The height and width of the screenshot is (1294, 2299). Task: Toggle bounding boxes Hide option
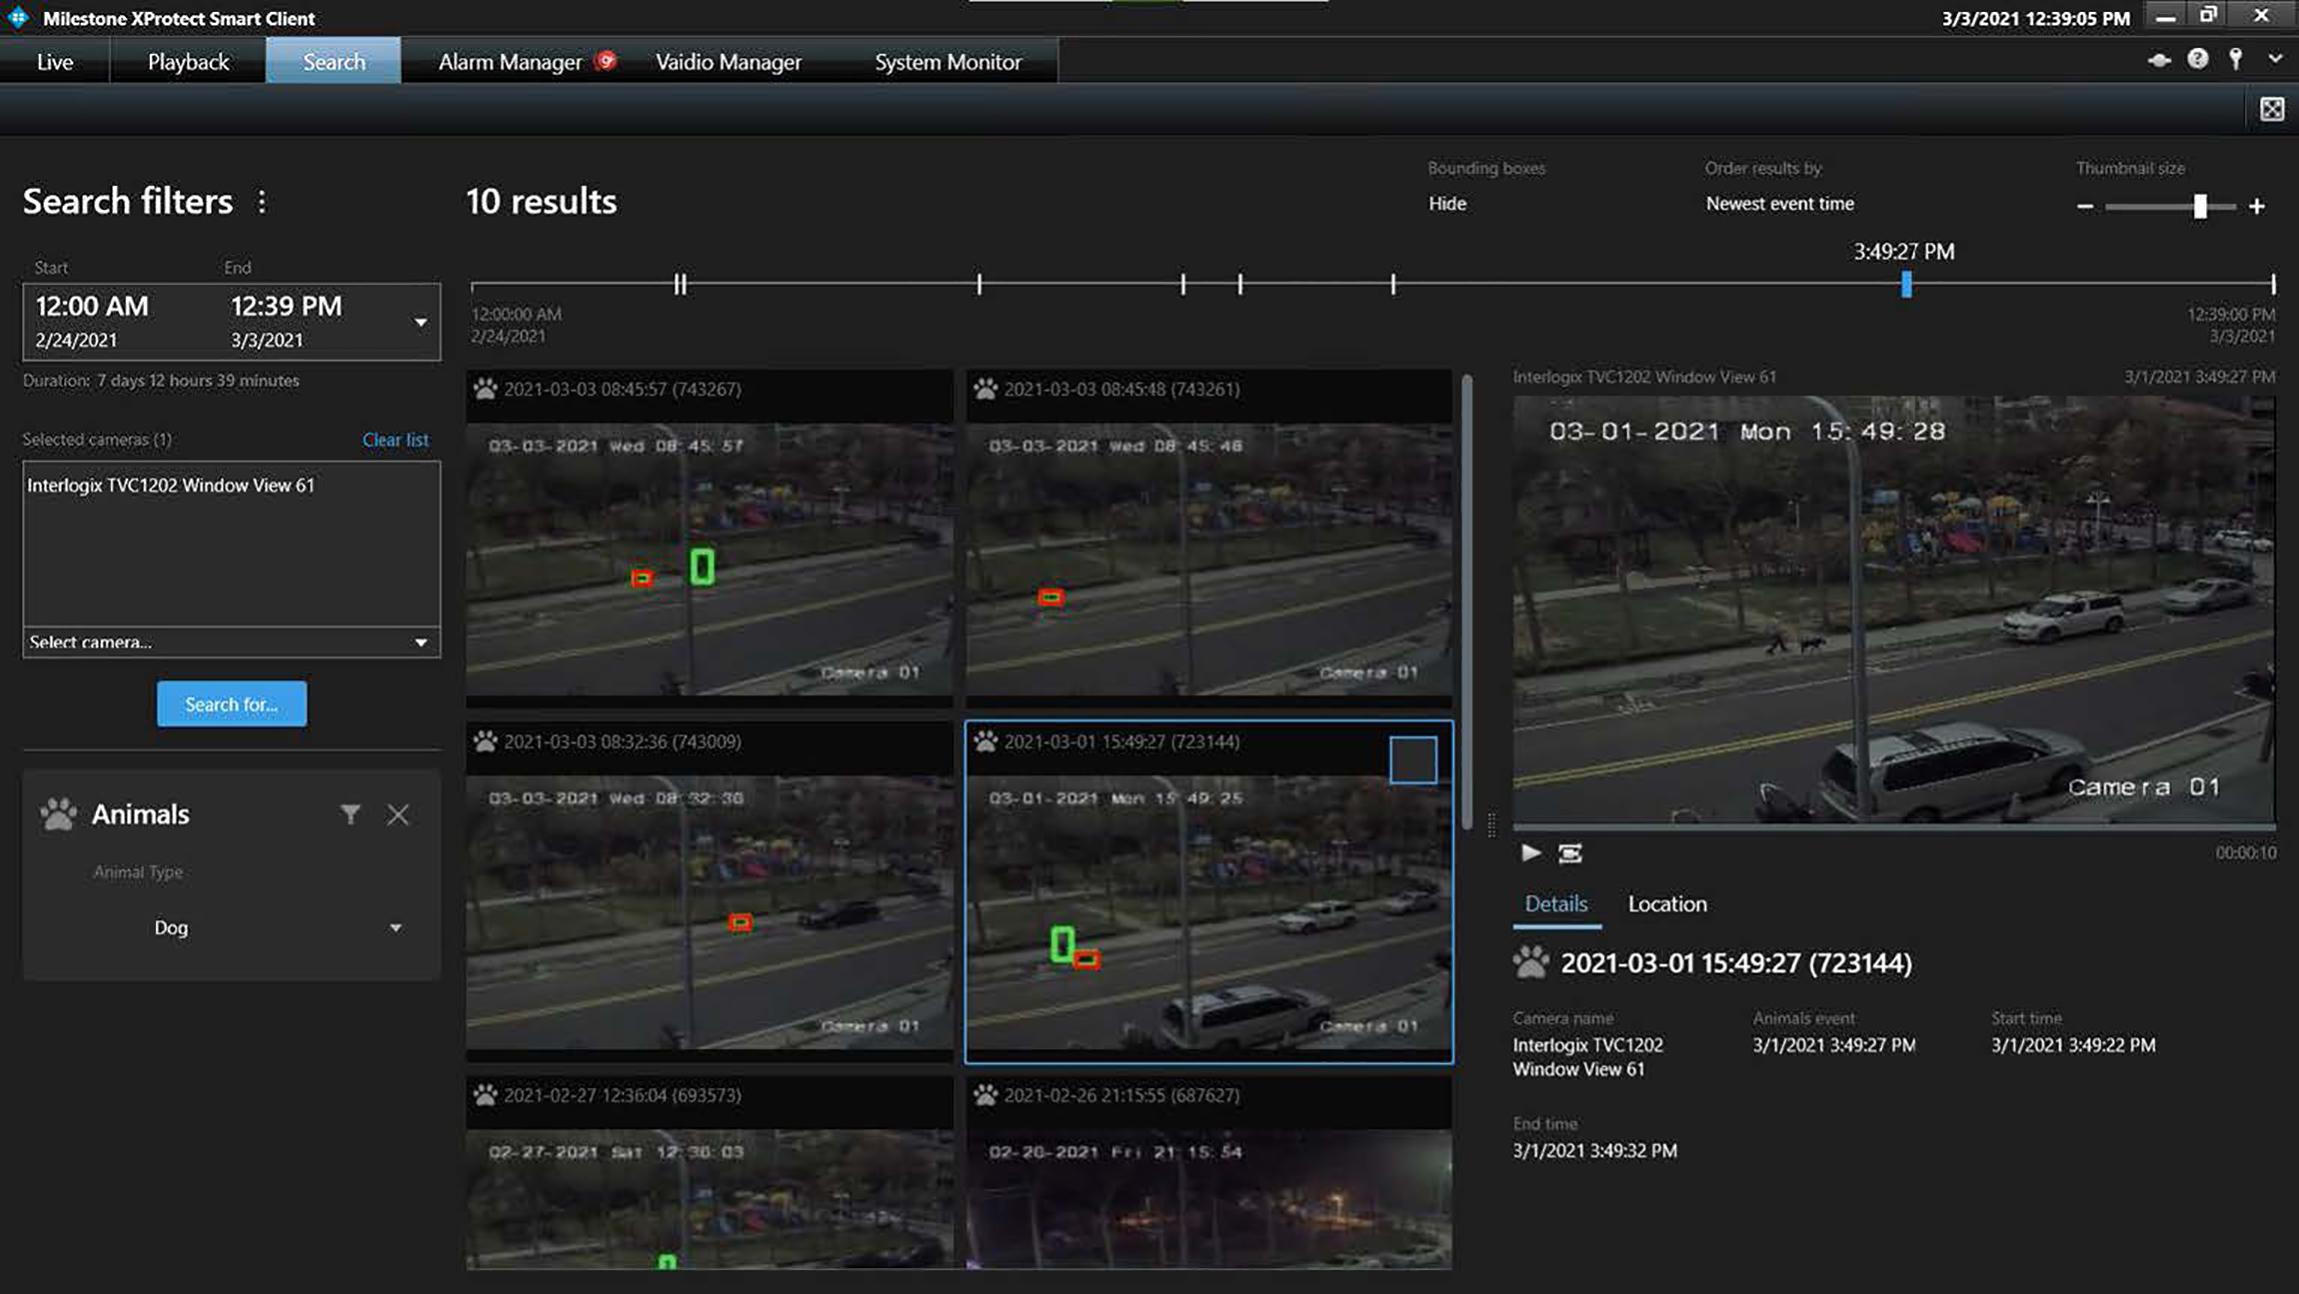click(x=1447, y=203)
